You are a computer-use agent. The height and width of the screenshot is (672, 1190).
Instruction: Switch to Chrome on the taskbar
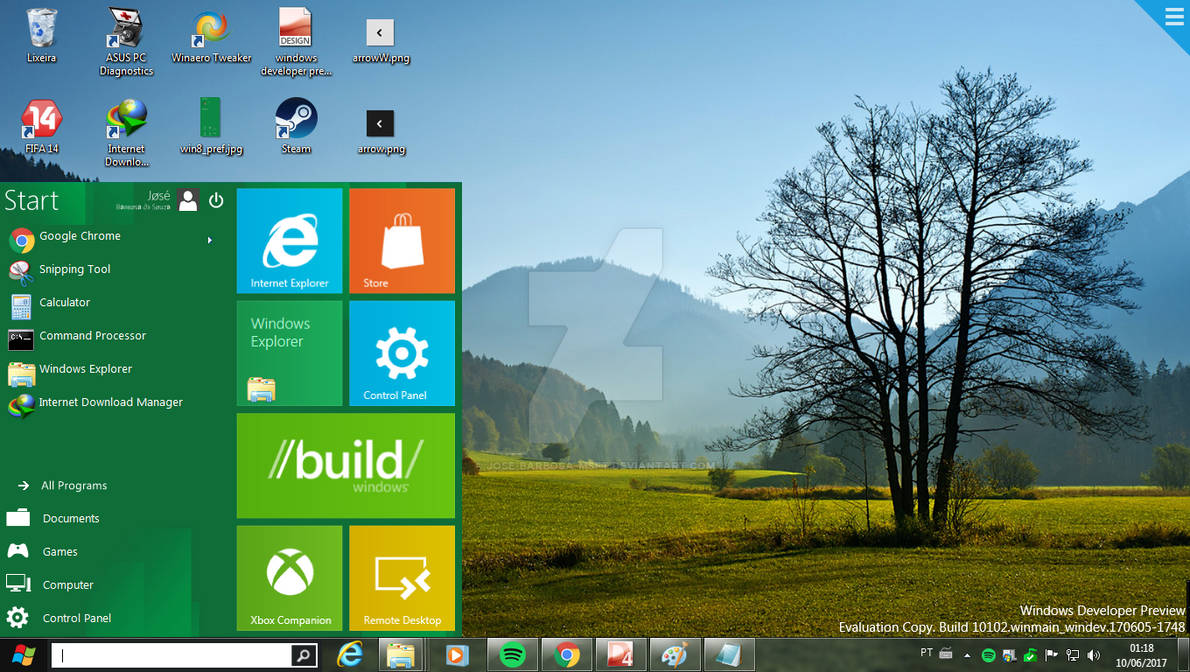[567, 655]
